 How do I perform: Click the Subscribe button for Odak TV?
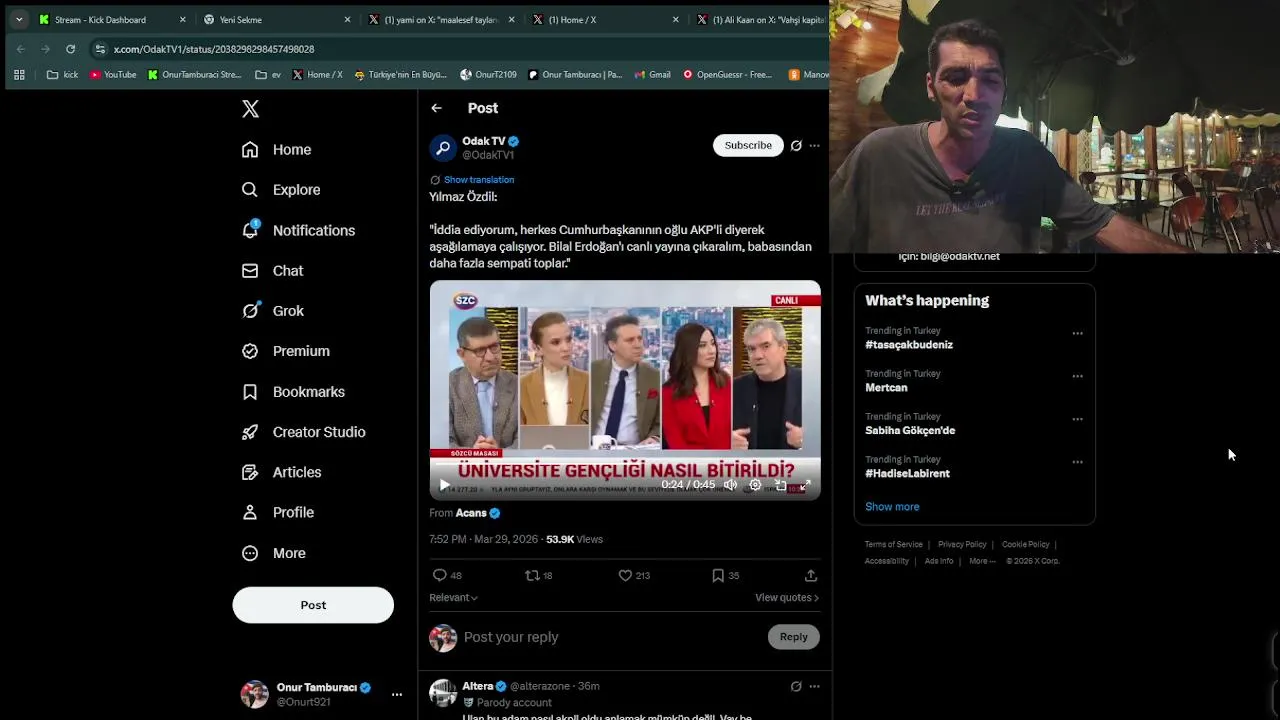click(x=748, y=145)
